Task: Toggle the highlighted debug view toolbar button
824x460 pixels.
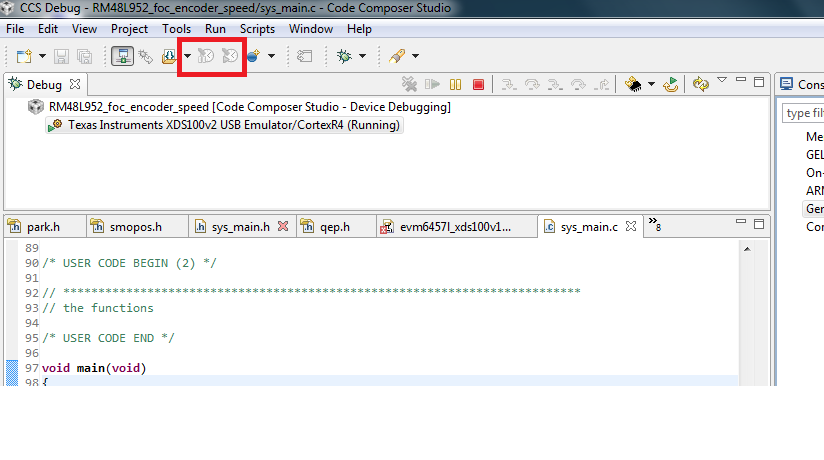Action: [122, 56]
